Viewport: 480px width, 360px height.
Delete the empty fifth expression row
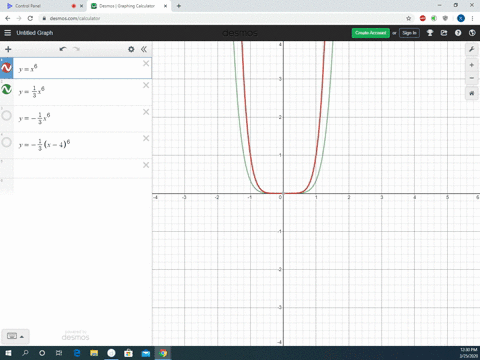146,165
